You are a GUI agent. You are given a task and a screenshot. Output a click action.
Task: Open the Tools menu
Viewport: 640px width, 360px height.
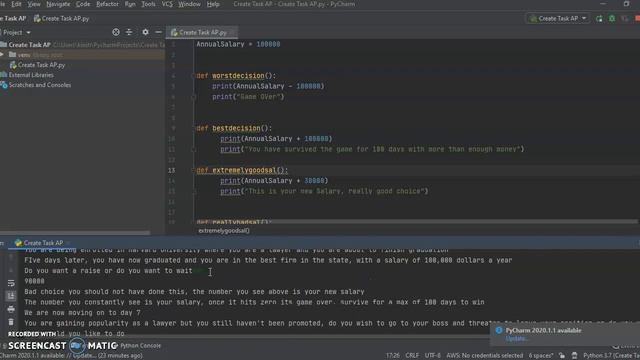pyautogui.click(x=148, y=4)
